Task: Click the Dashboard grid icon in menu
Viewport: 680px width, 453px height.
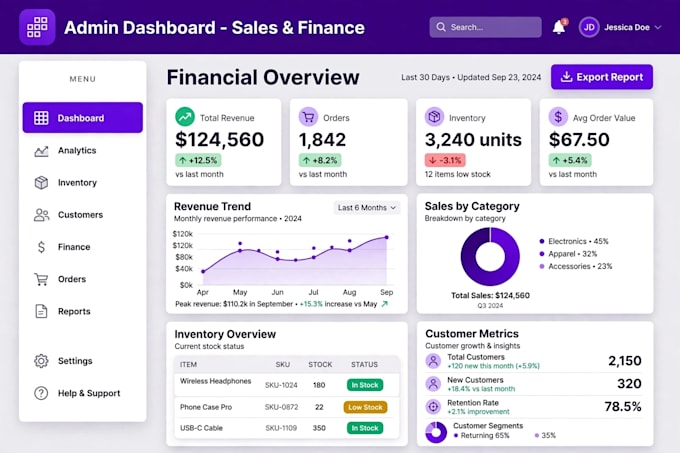Action: pyautogui.click(x=41, y=118)
